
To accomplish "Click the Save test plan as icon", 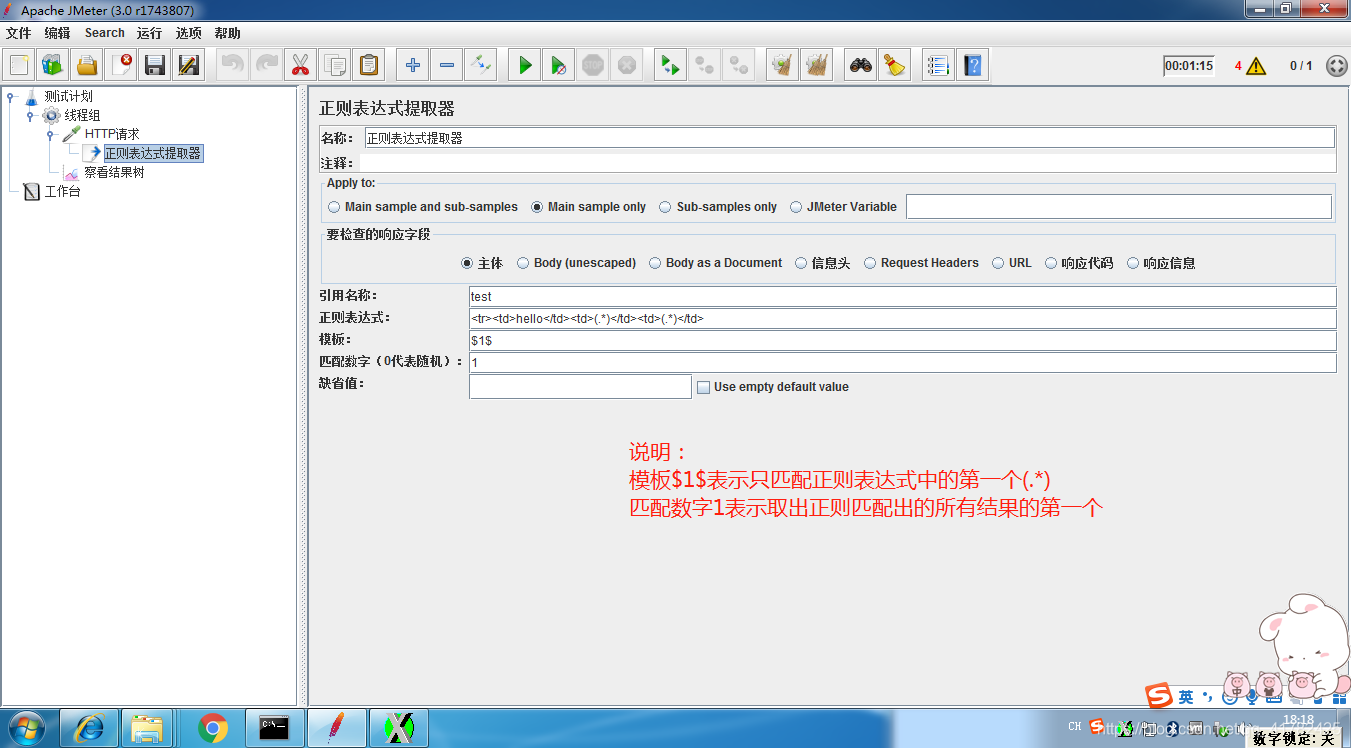I will click(x=189, y=66).
